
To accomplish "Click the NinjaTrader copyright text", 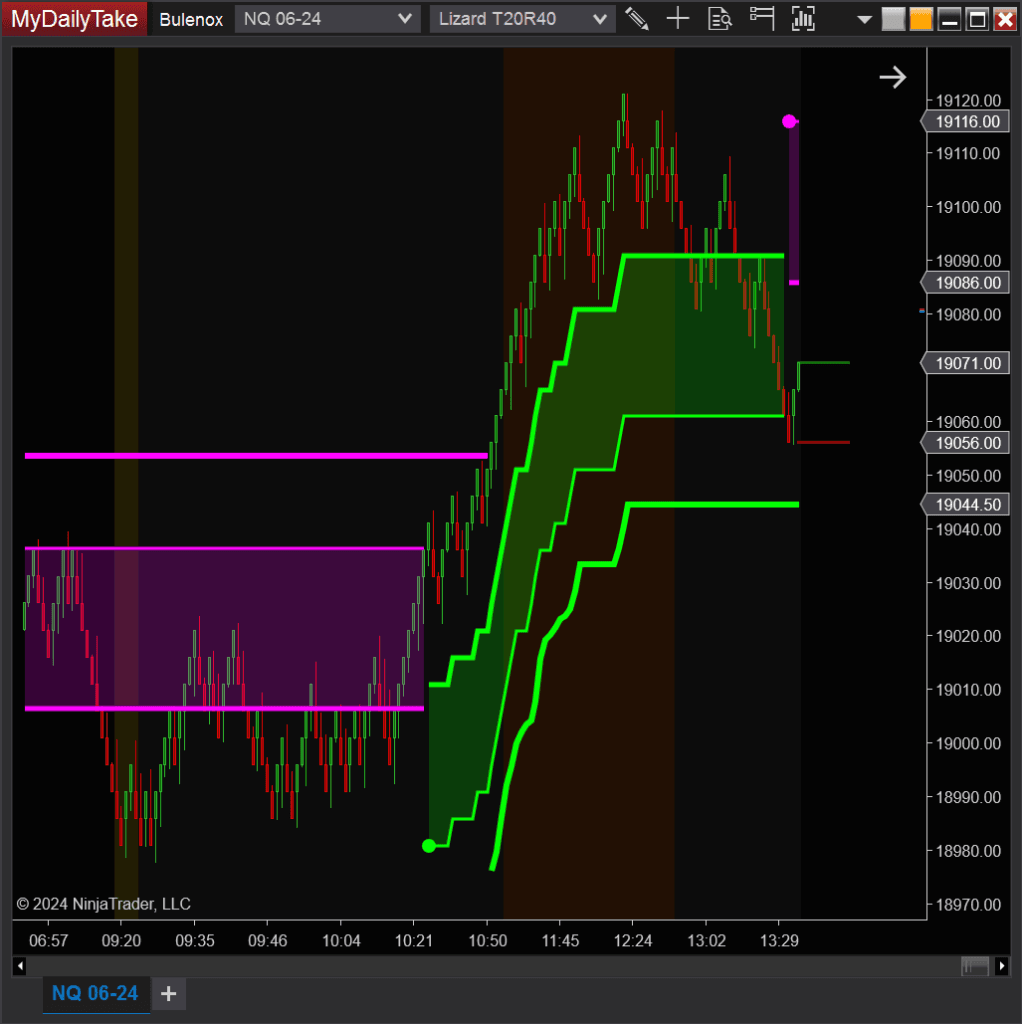I will click(x=103, y=903).
